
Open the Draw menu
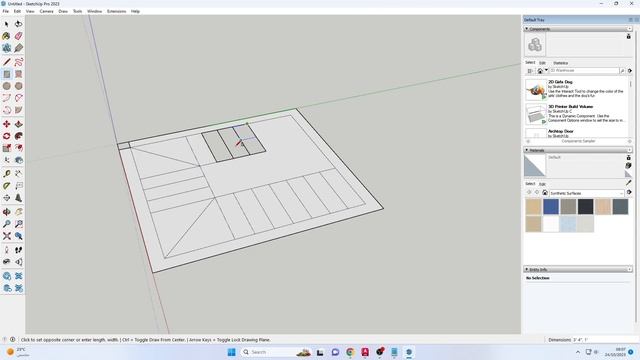click(63, 11)
